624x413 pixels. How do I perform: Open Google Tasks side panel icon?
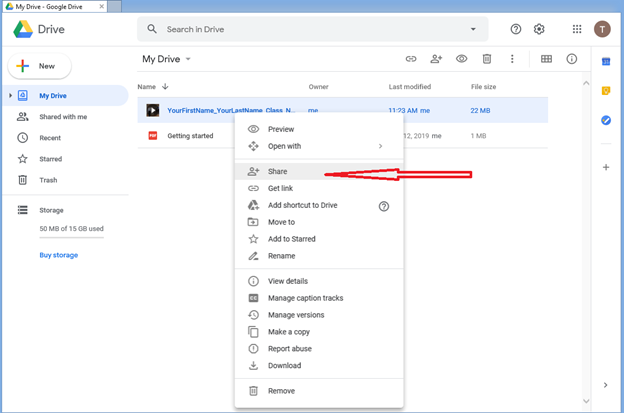tap(606, 120)
